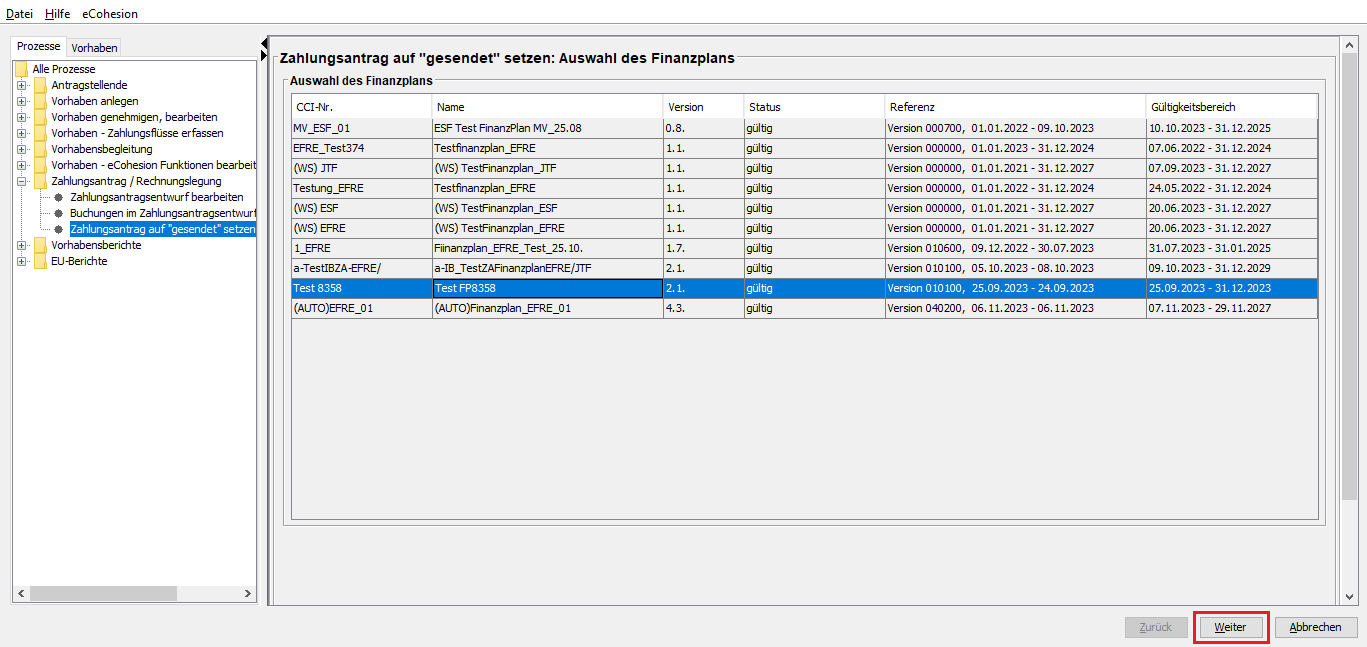The width and height of the screenshot is (1367, 647).
Task: Click the Vorhaben anlegen folder icon
Action: point(40,101)
